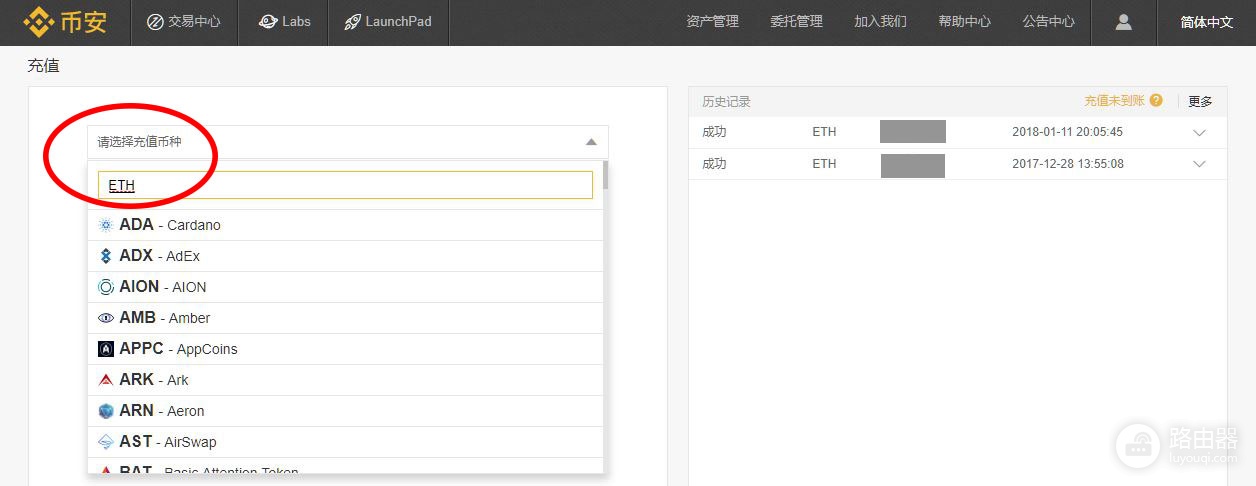Image resolution: width=1256 pixels, height=486 pixels.
Task: Go to 委托管理 order management
Action: pos(797,21)
